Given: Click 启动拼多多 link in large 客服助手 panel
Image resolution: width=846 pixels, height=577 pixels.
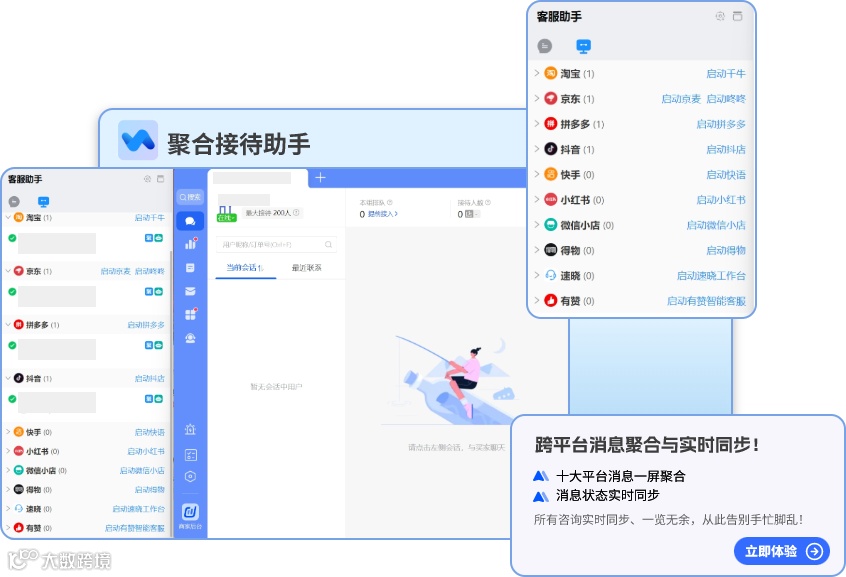Looking at the screenshot, I should click(721, 124).
